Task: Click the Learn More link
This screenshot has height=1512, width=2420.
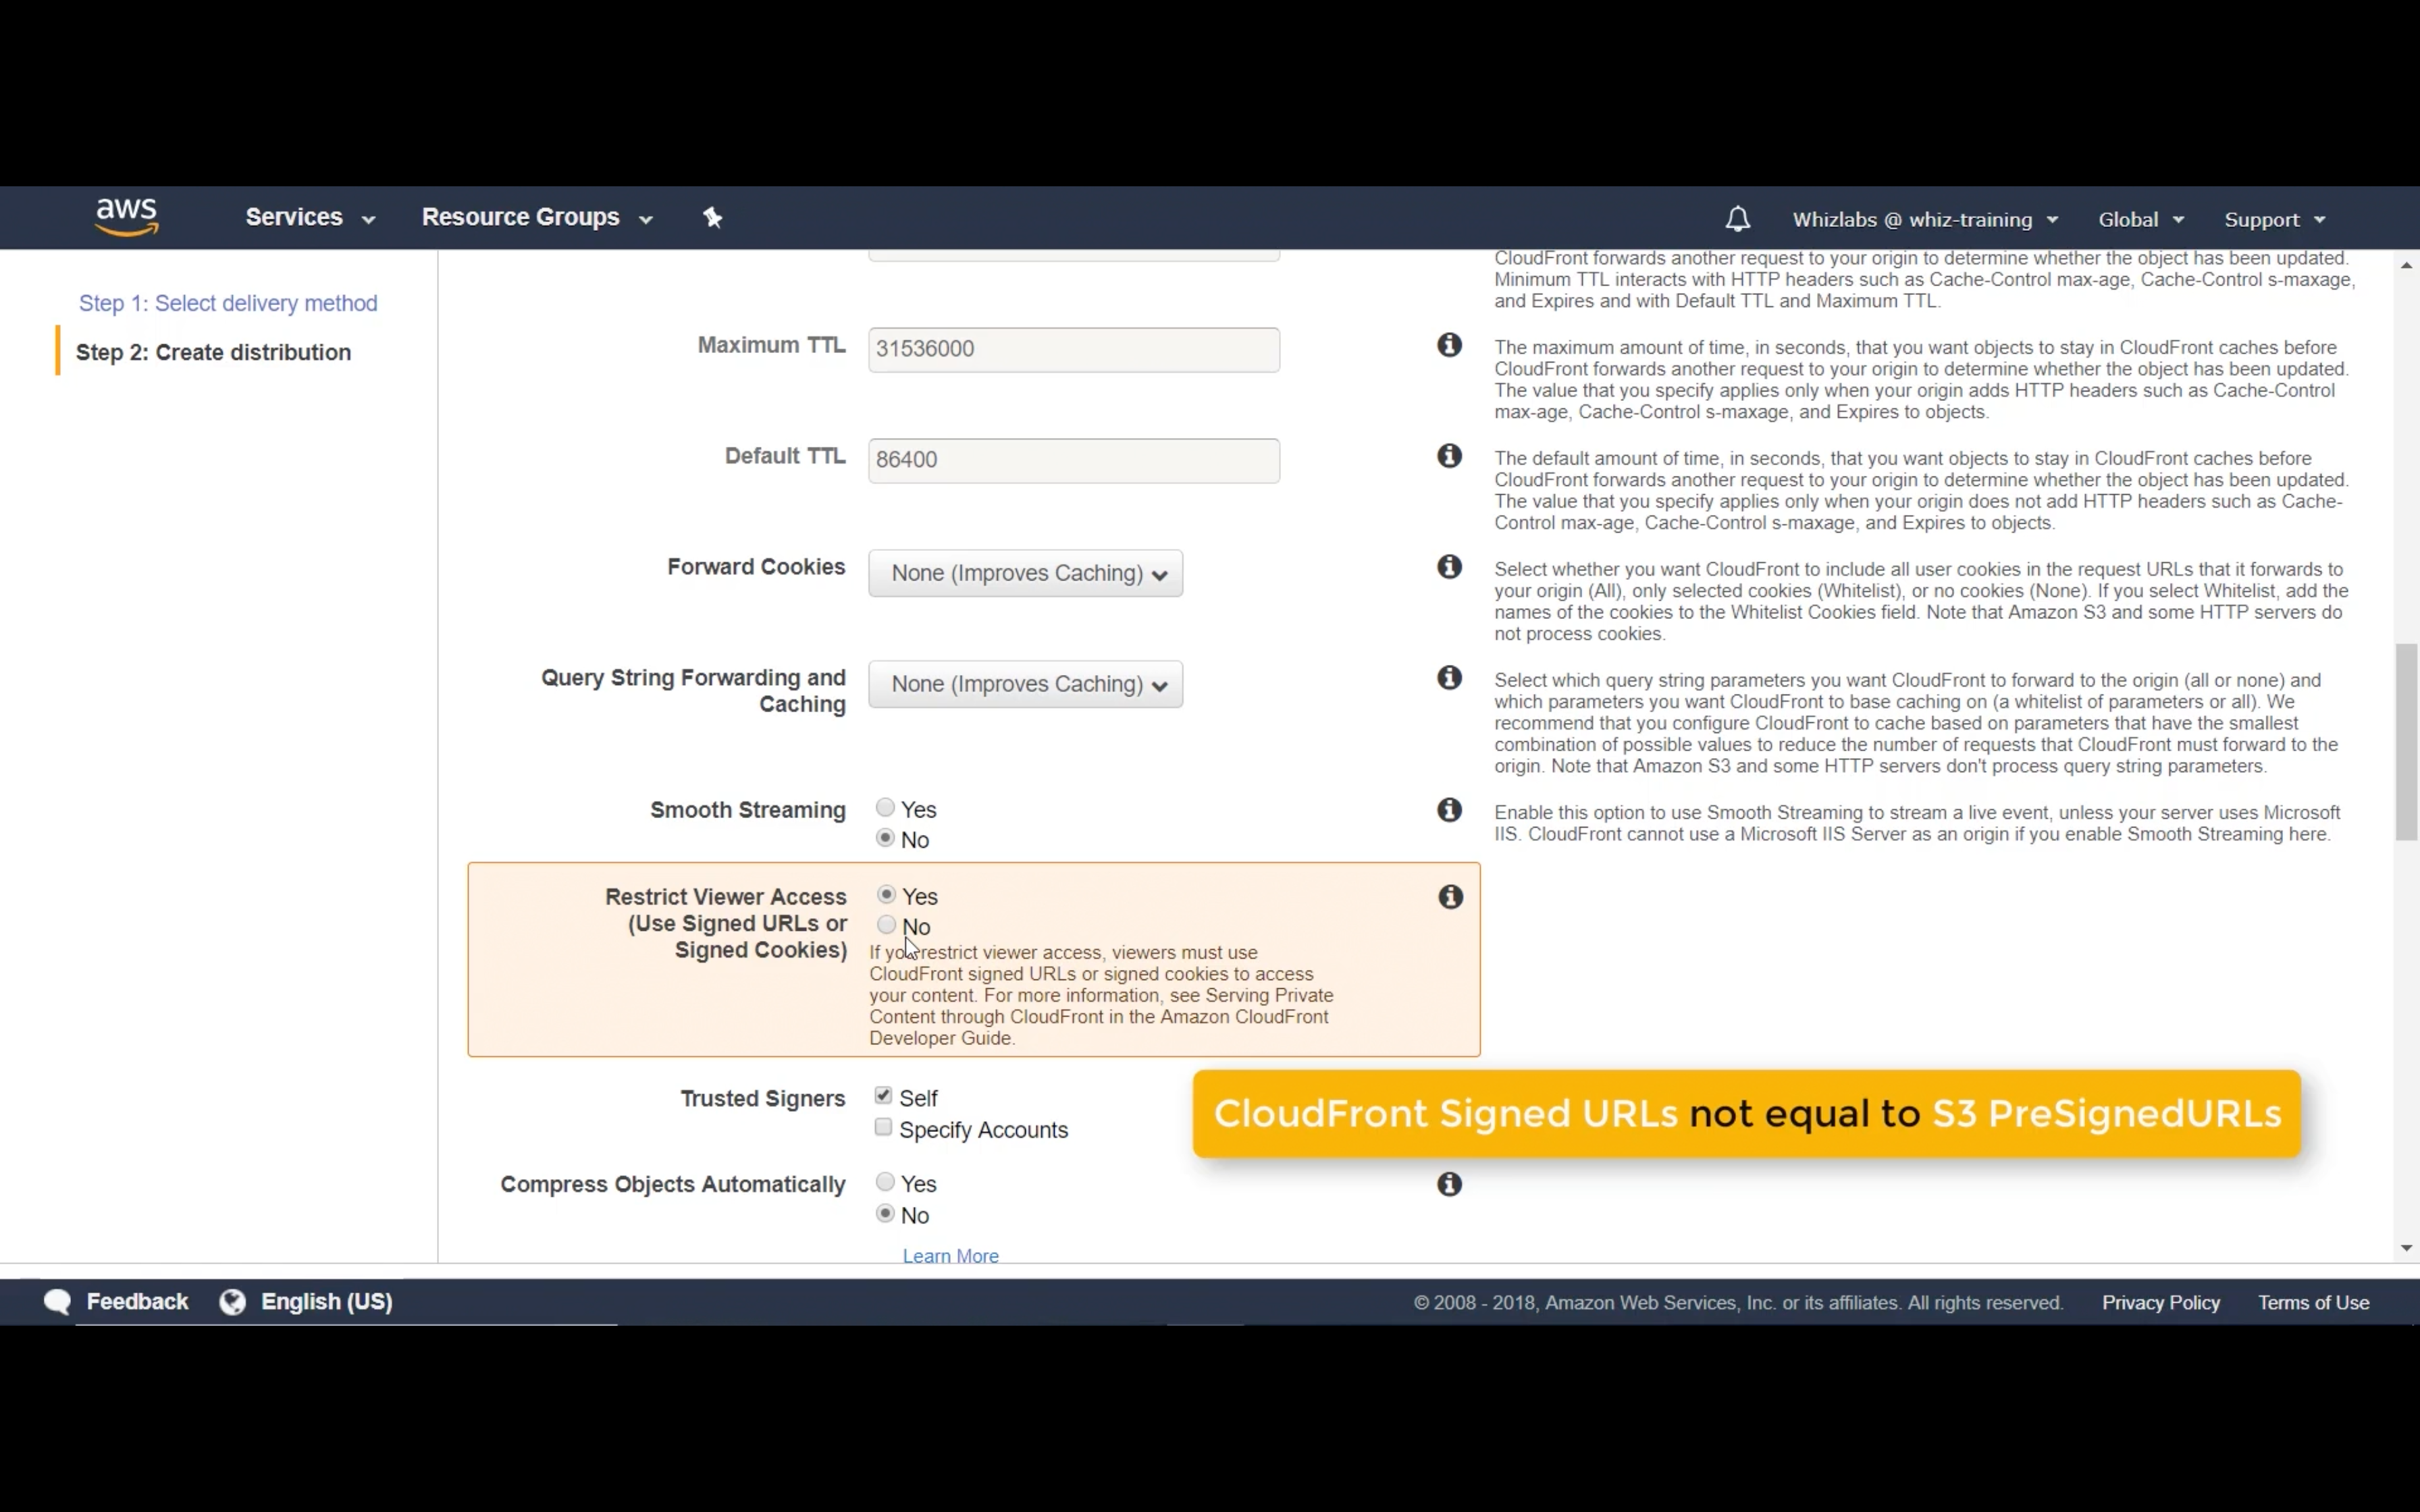Action: [x=950, y=1256]
